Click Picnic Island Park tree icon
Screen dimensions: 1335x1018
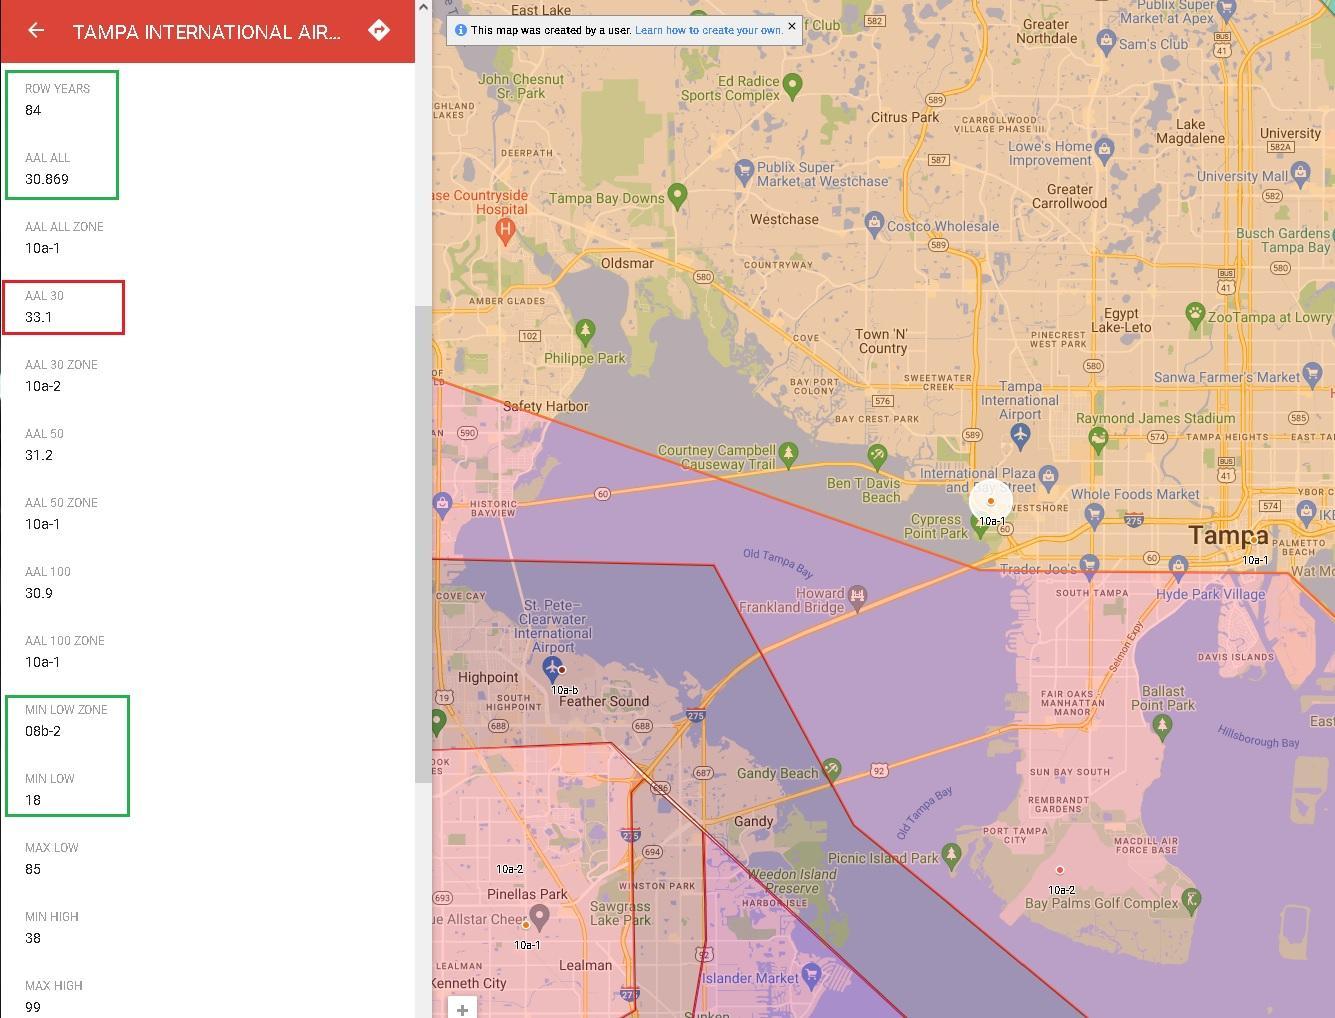coord(951,855)
